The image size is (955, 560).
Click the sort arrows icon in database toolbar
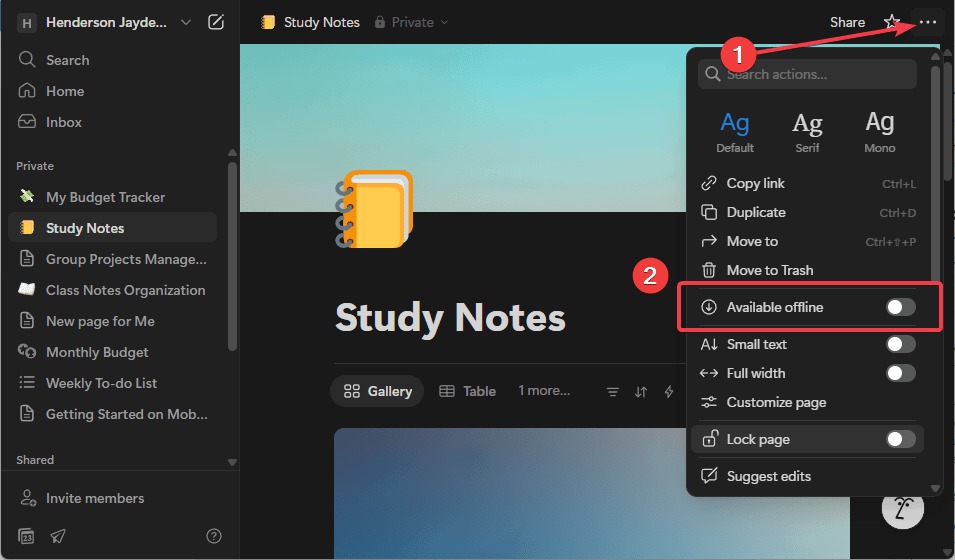(x=641, y=392)
